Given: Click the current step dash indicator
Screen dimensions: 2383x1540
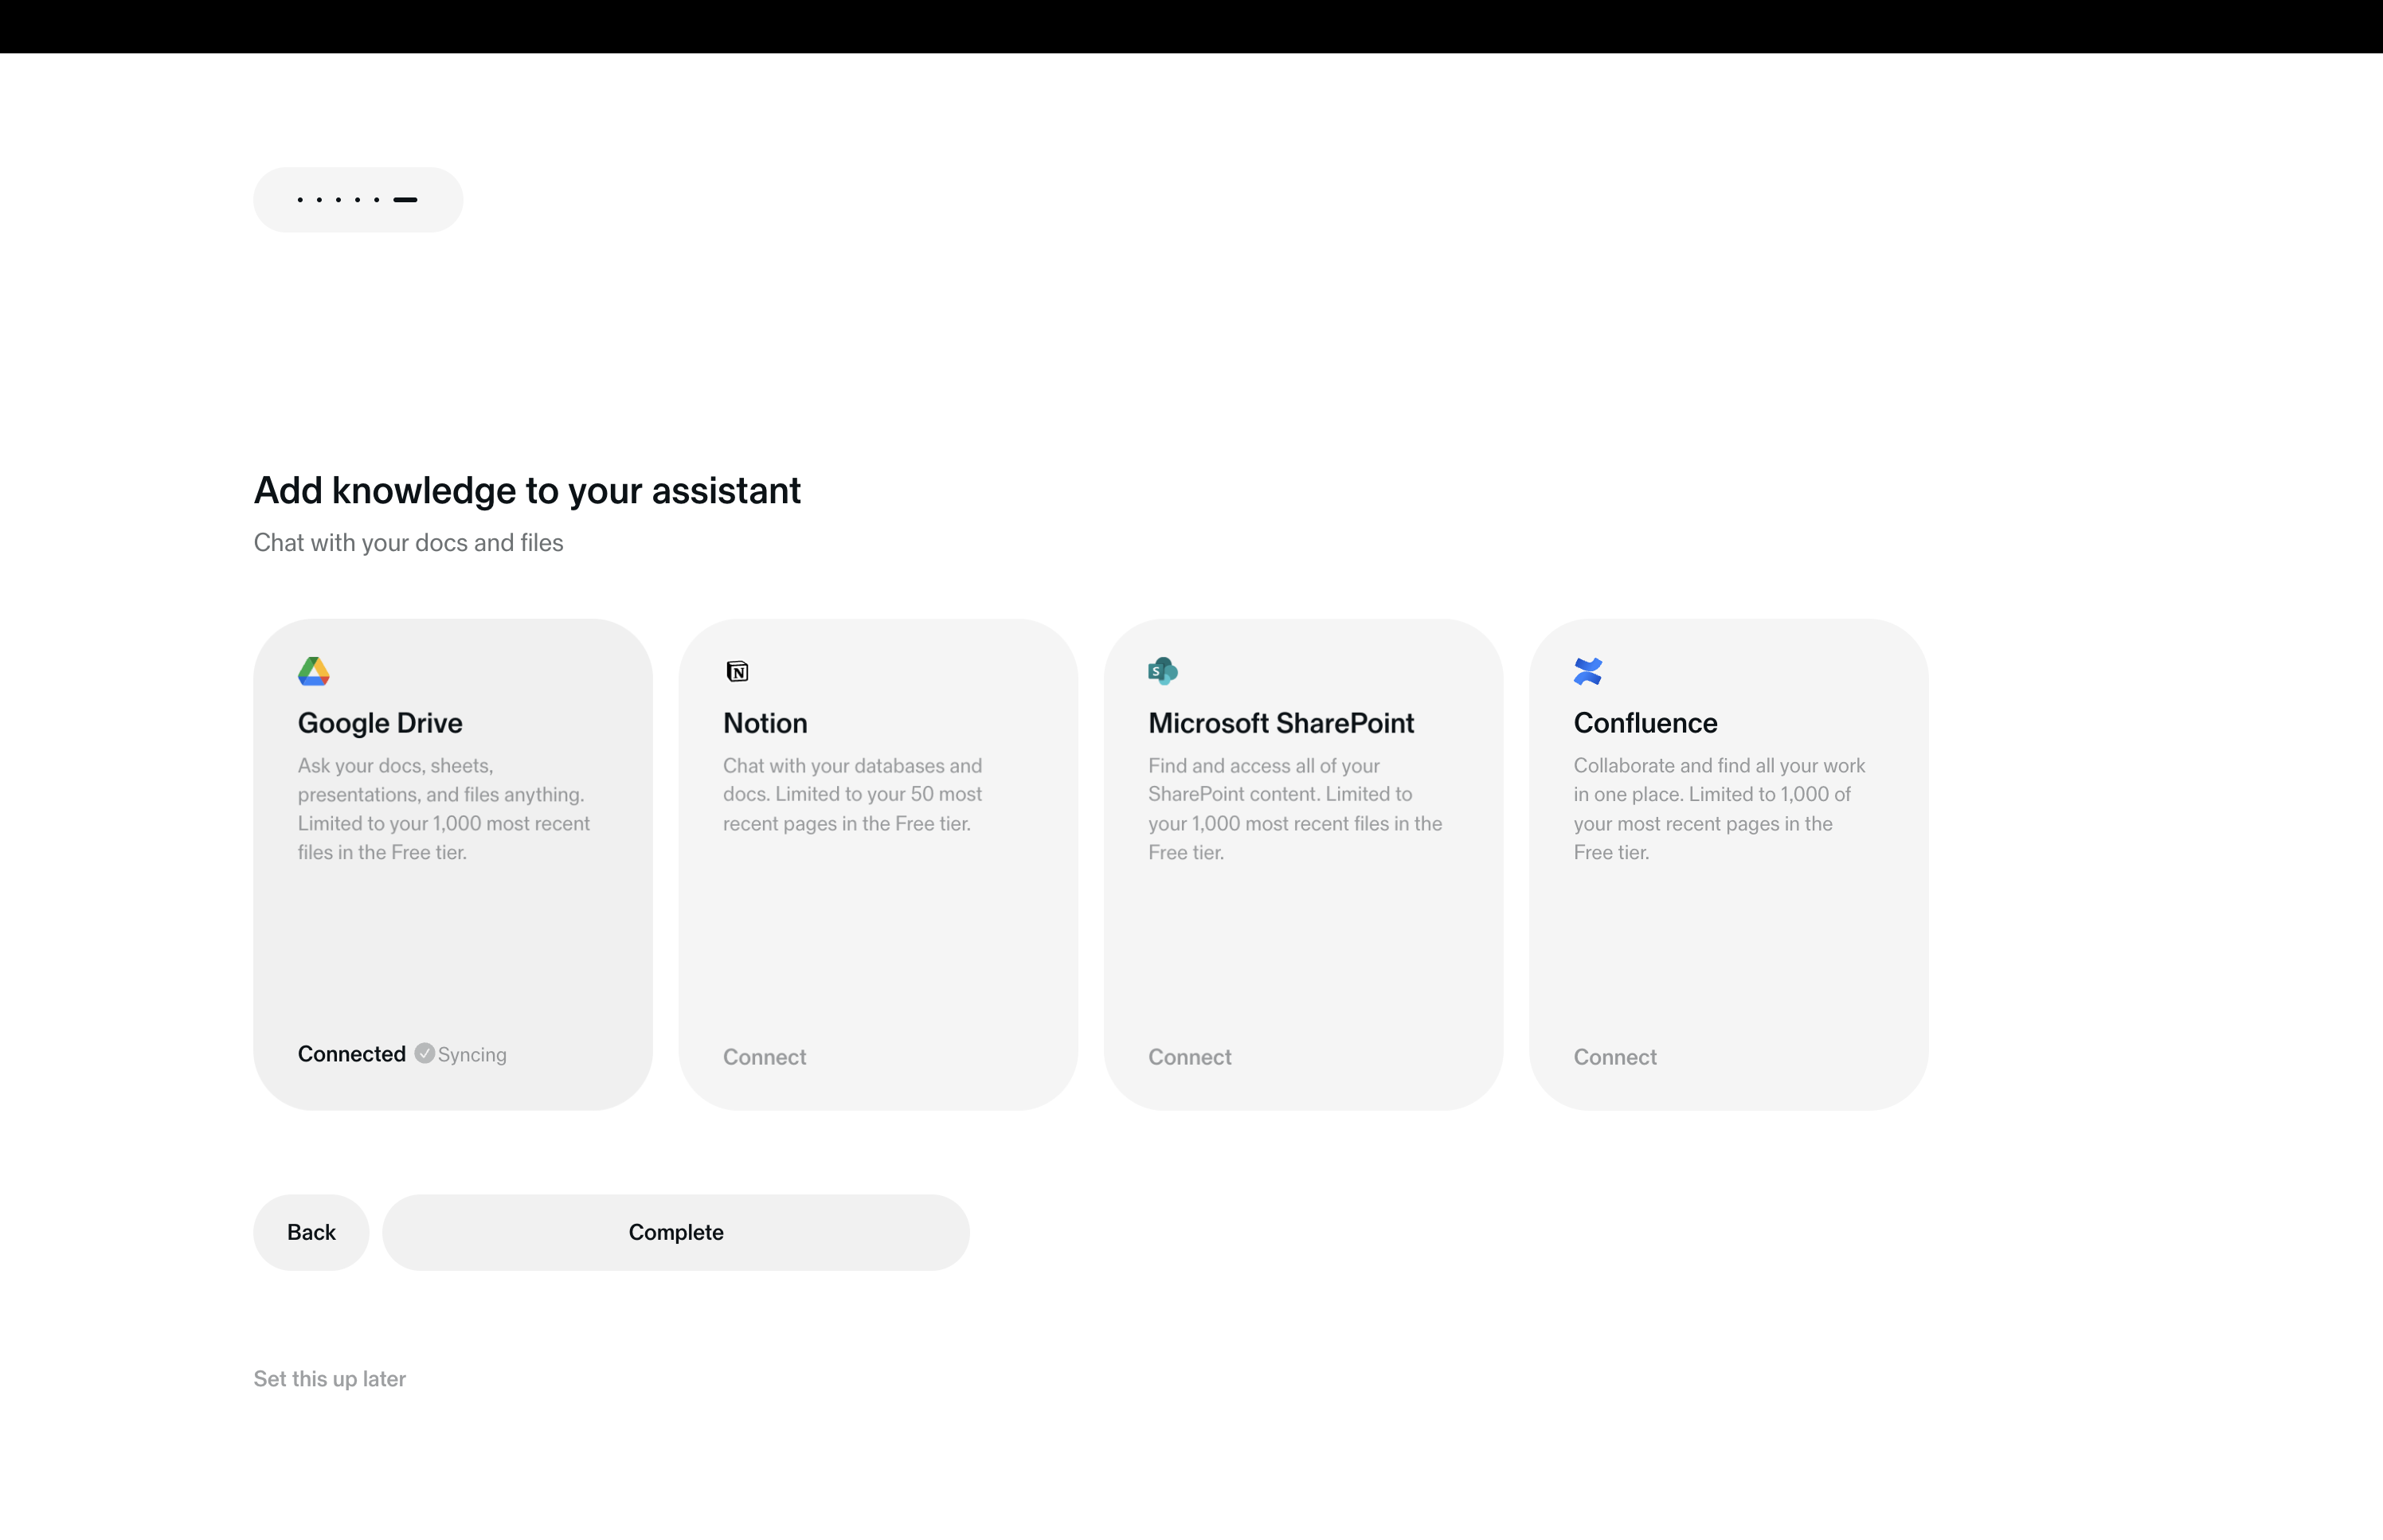Looking at the screenshot, I should (405, 200).
